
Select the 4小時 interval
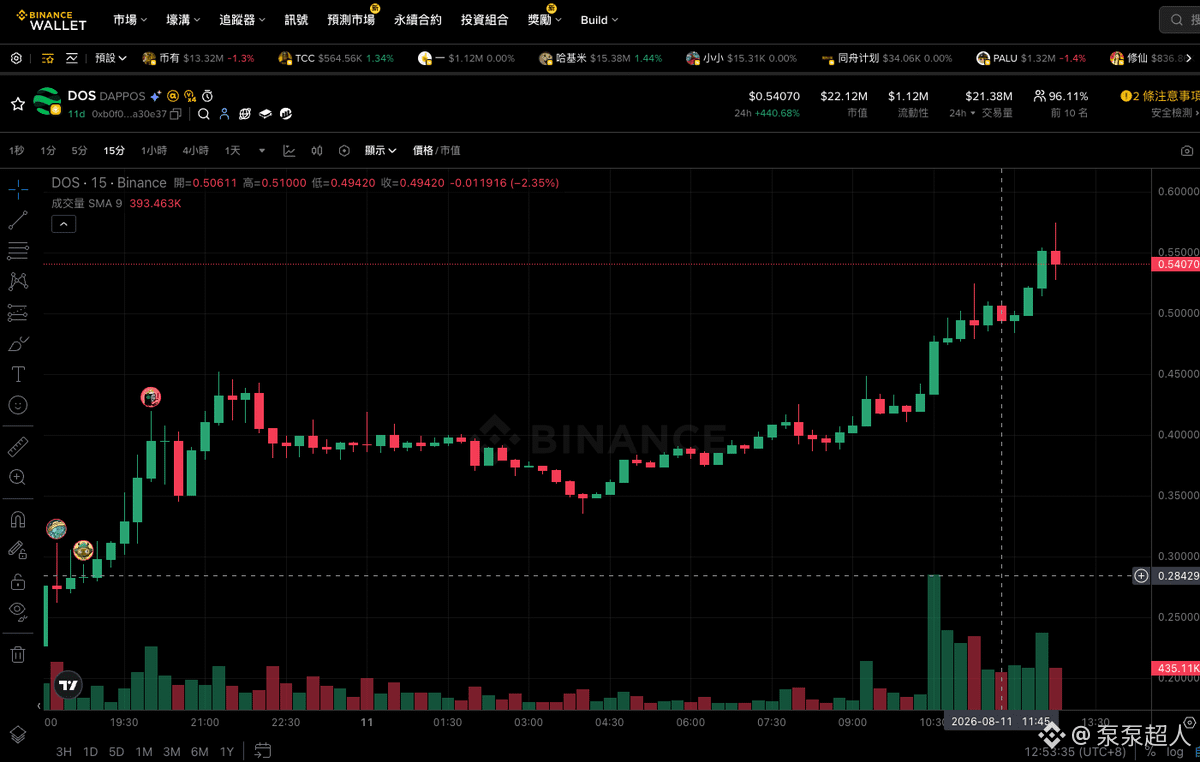(x=195, y=151)
